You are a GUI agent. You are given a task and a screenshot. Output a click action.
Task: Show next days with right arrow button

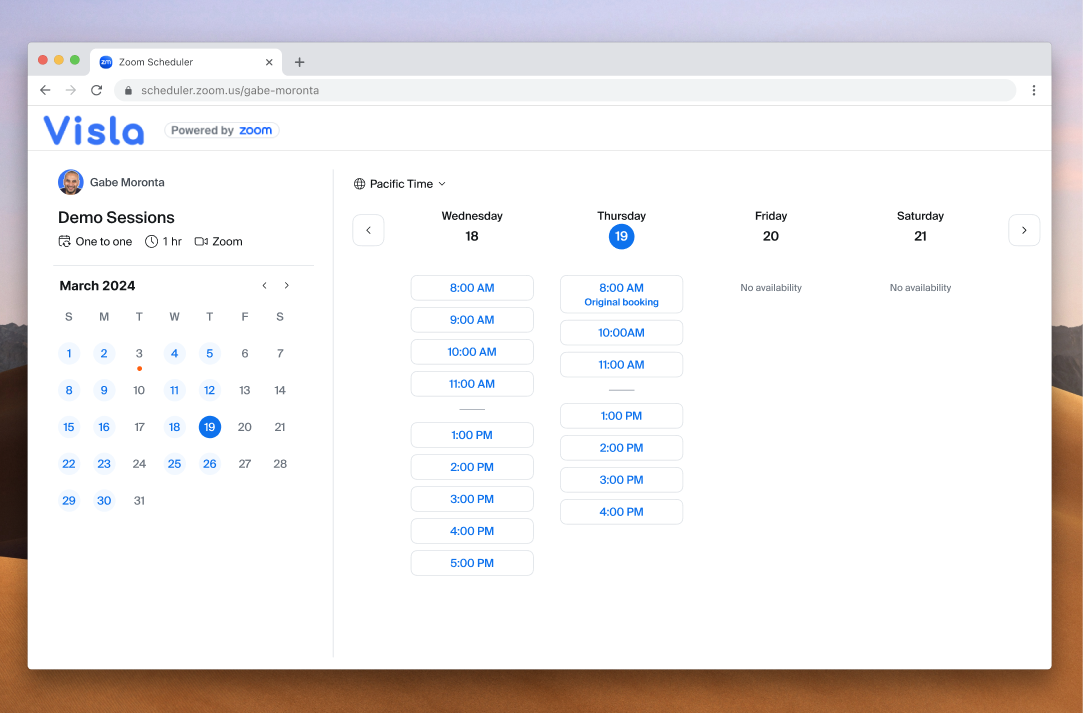coord(1024,230)
